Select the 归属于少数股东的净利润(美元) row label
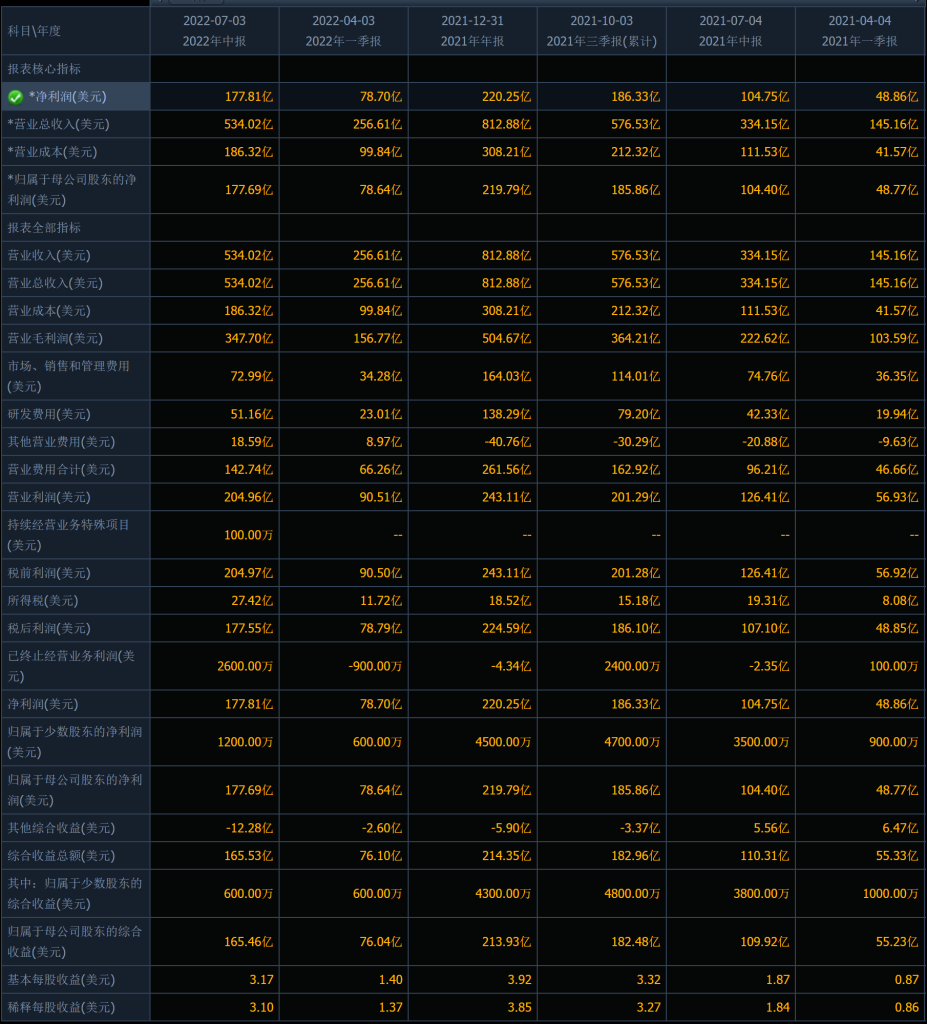The image size is (927, 1024). coord(74,742)
